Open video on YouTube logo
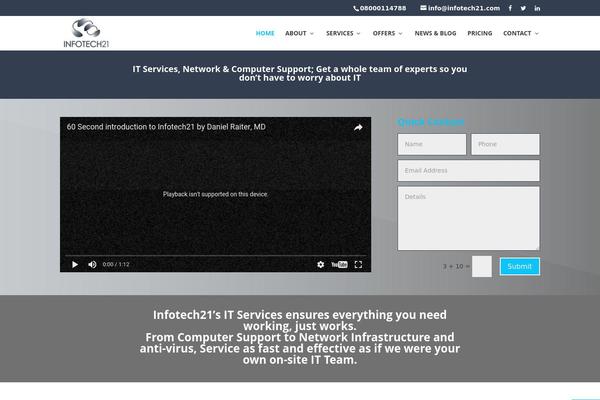 pos(339,264)
